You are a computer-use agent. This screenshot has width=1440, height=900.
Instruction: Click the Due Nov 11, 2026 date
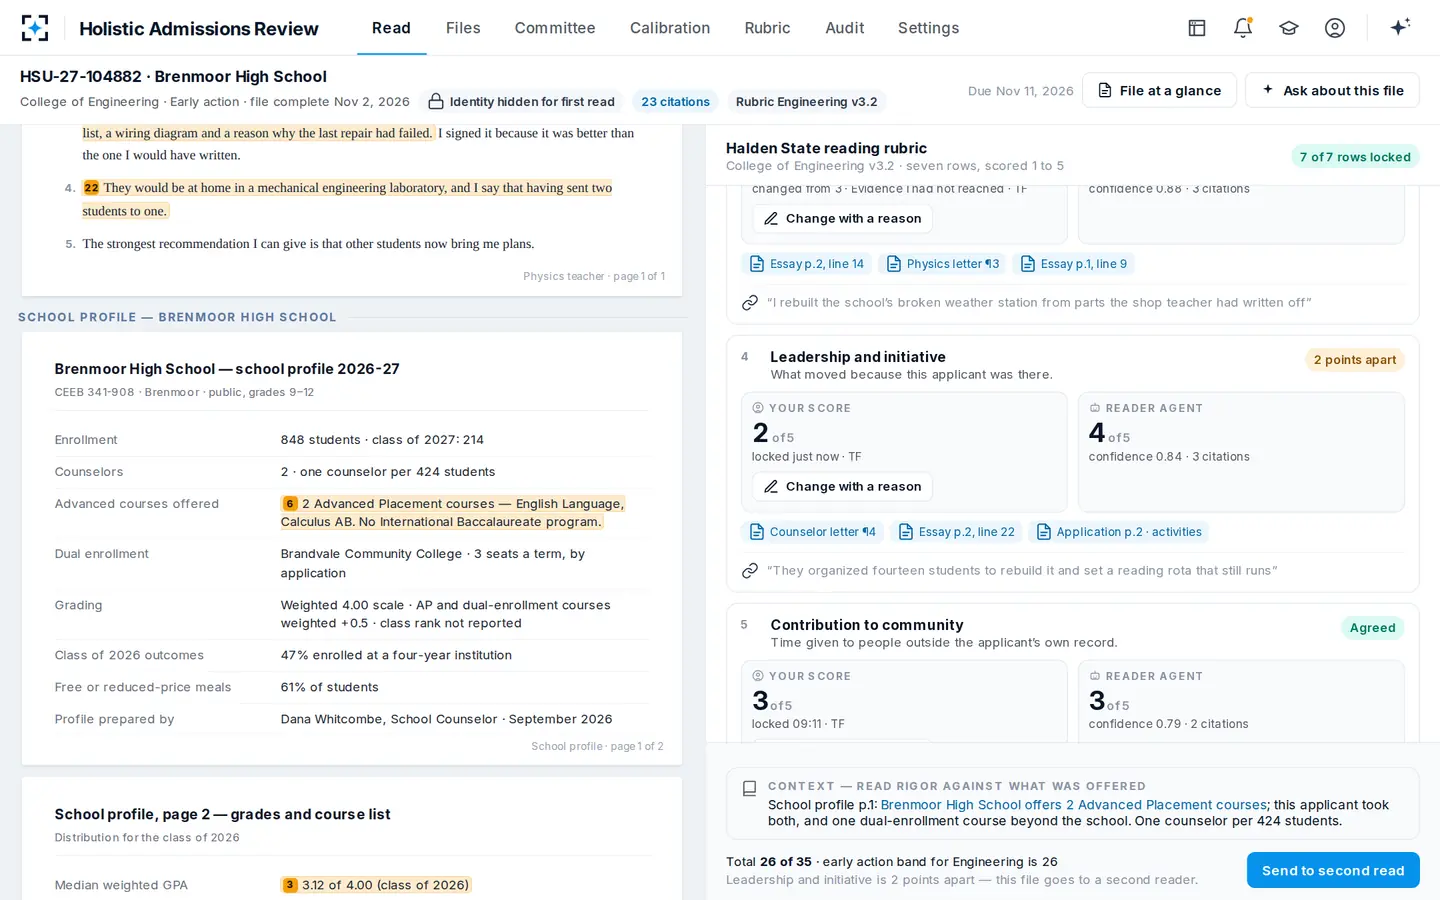[1021, 91]
